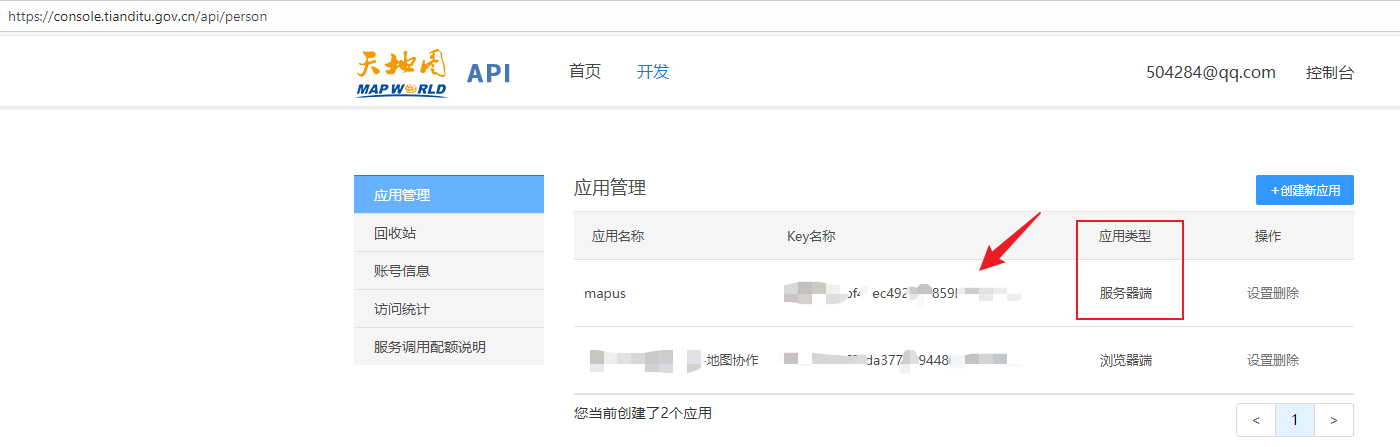Image resolution: width=1400 pixels, height=447 pixels.
Task: Go to the 首页 navigation item
Action: (x=585, y=72)
